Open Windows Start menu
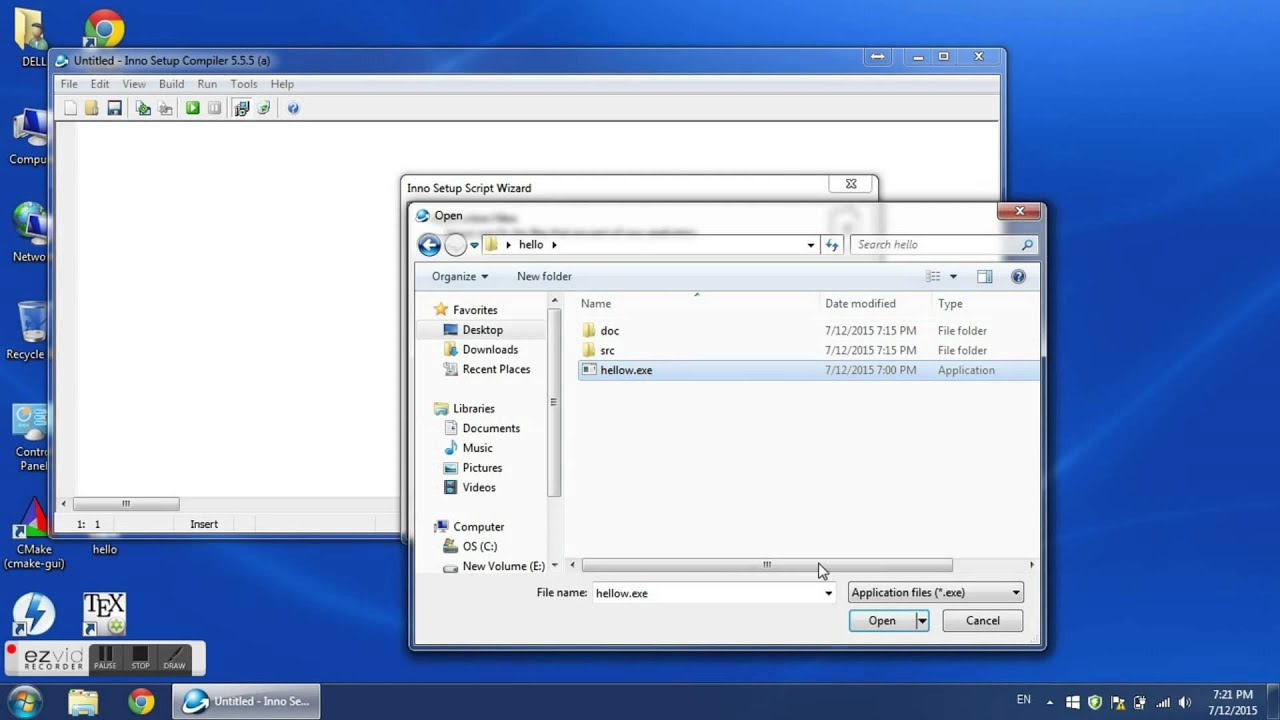The width and height of the screenshot is (1280, 720). pos(24,700)
